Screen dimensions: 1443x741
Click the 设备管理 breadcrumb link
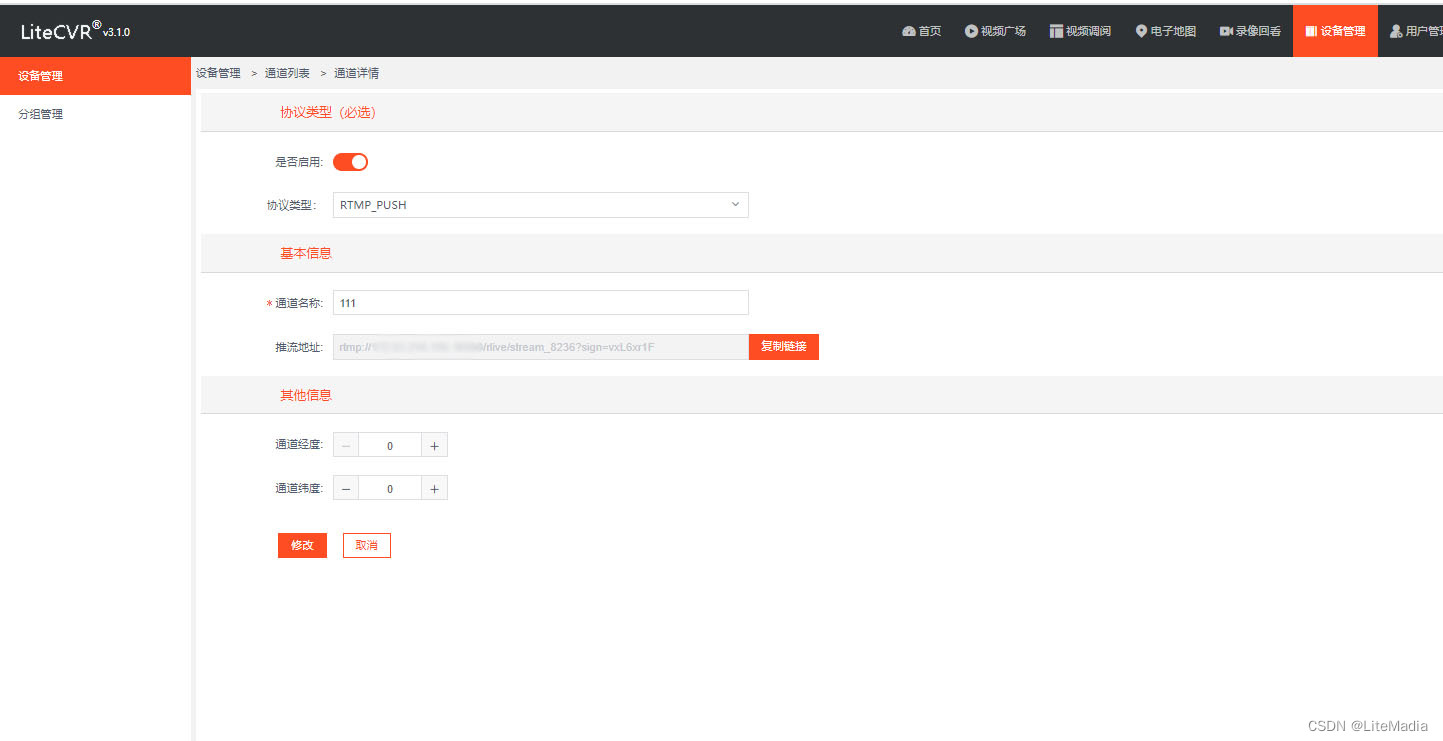tap(218, 73)
